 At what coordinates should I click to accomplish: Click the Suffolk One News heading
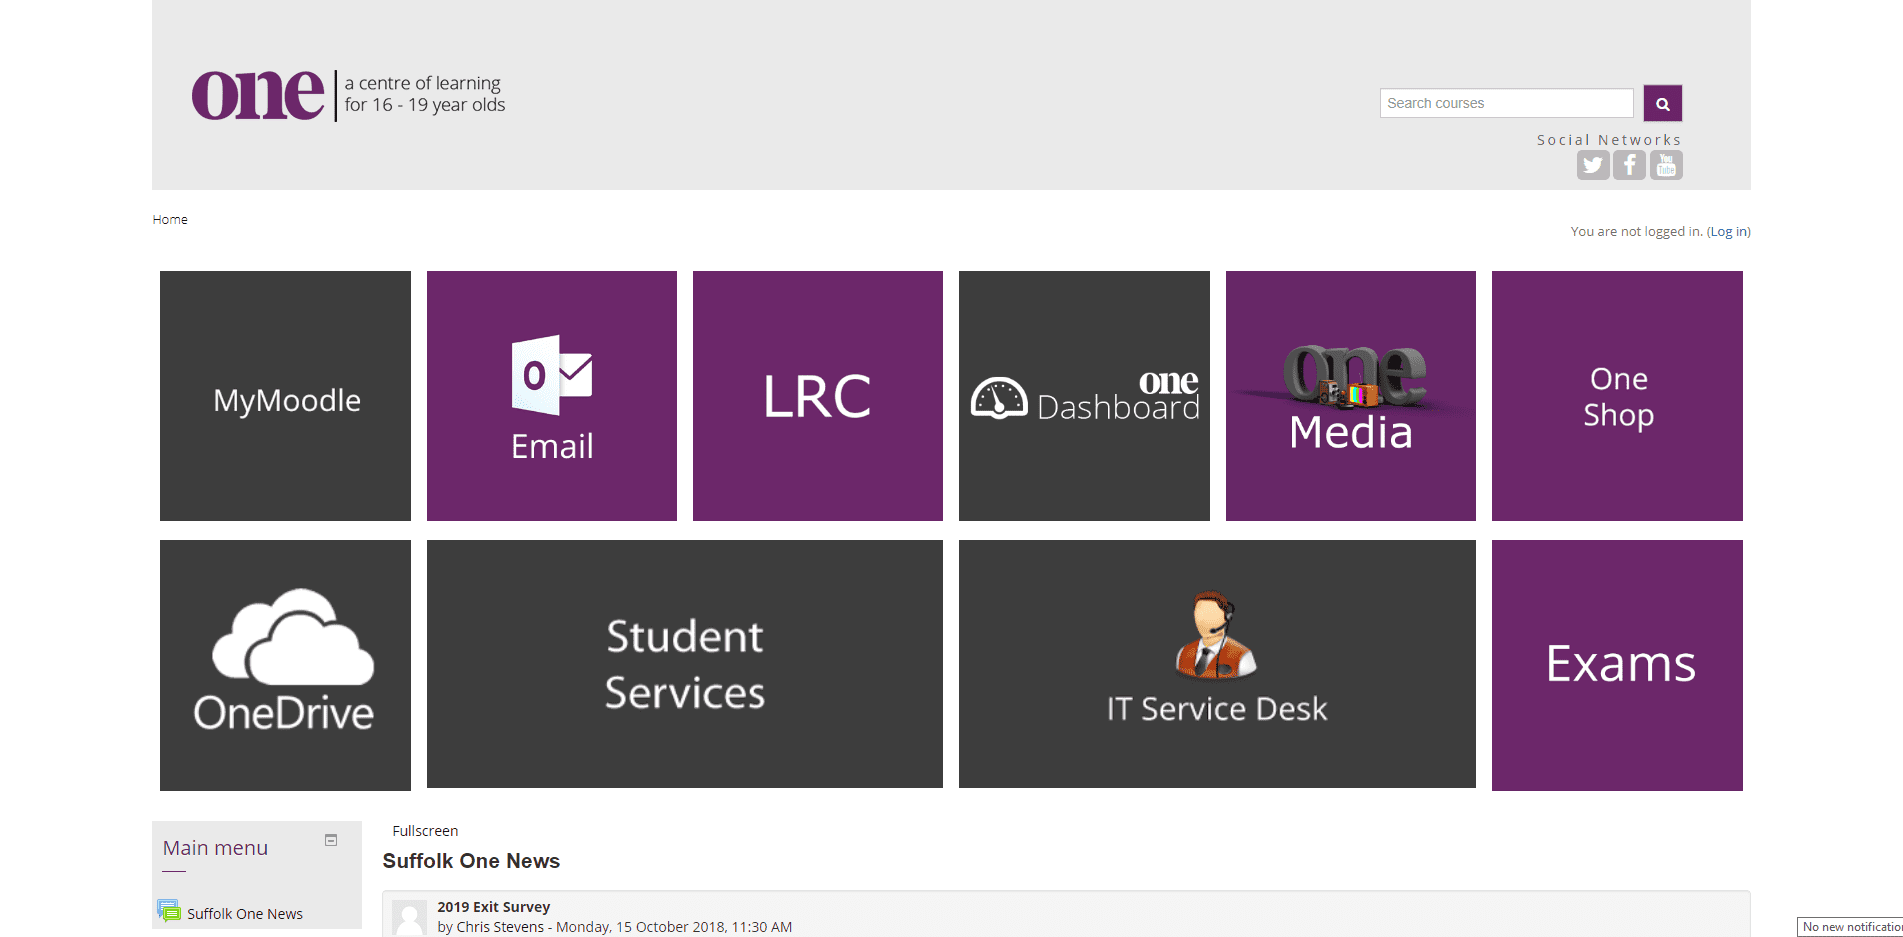(x=471, y=861)
